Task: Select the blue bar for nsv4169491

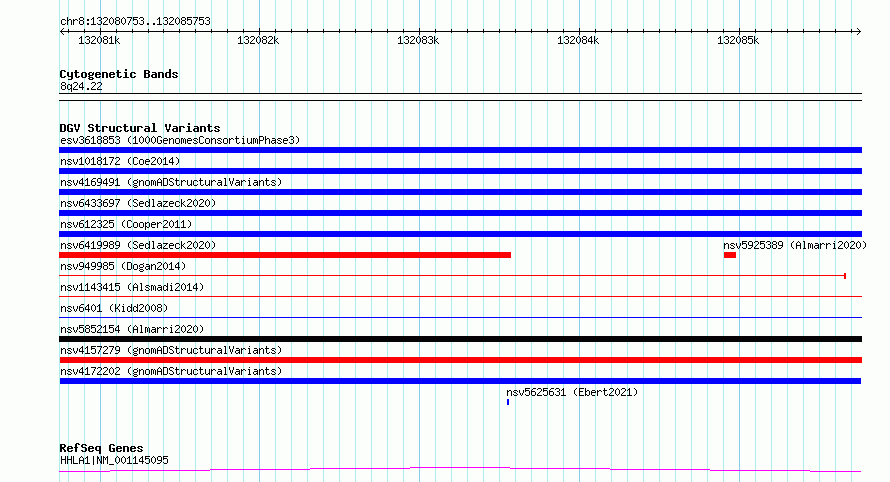Action: pos(460,192)
